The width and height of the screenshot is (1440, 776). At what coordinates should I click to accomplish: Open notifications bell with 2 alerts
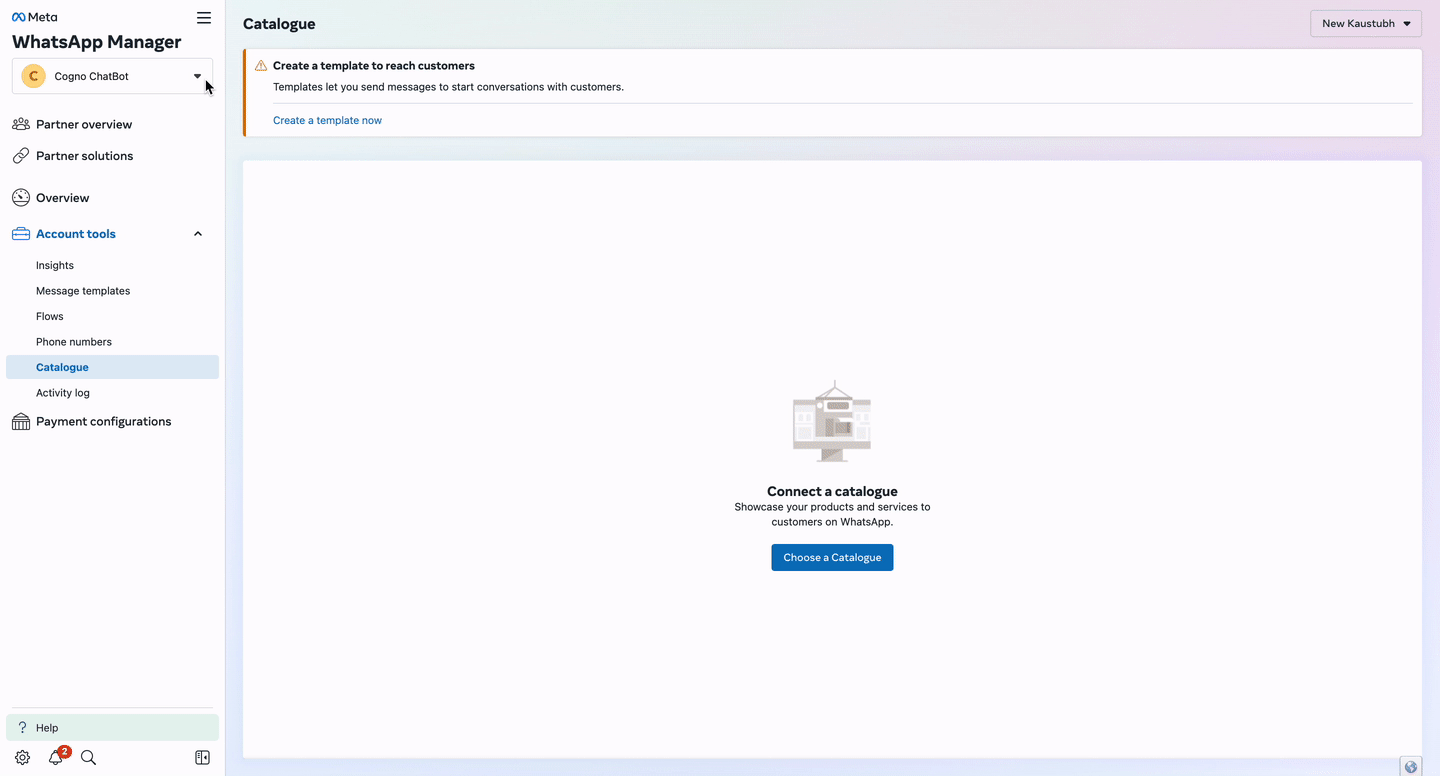click(57, 757)
